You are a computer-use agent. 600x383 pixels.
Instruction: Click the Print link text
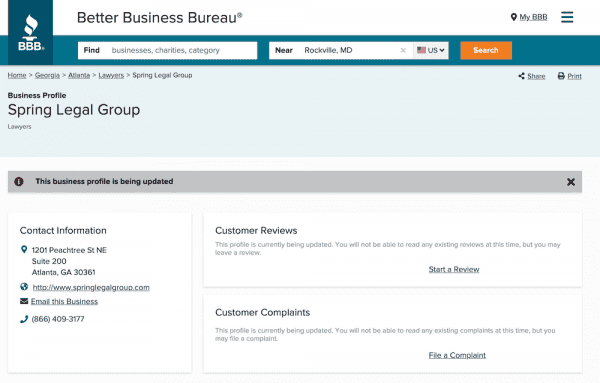click(x=574, y=76)
